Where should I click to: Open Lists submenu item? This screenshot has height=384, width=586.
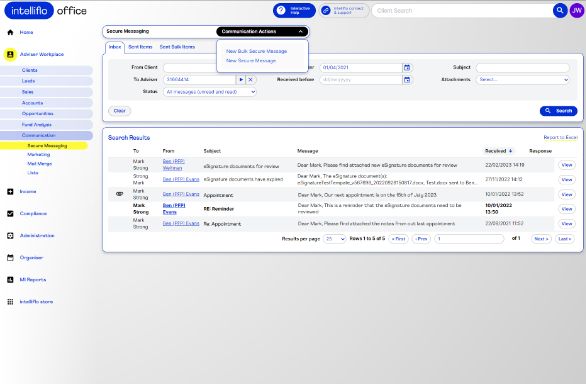[33, 173]
